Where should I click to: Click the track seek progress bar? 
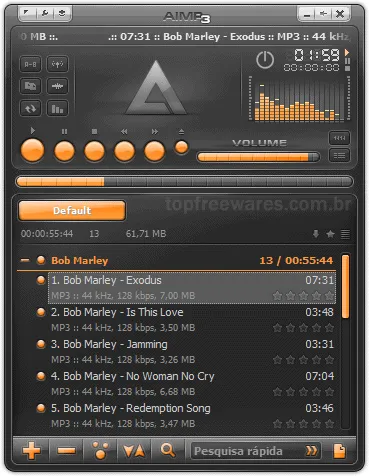[x=184, y=182]
